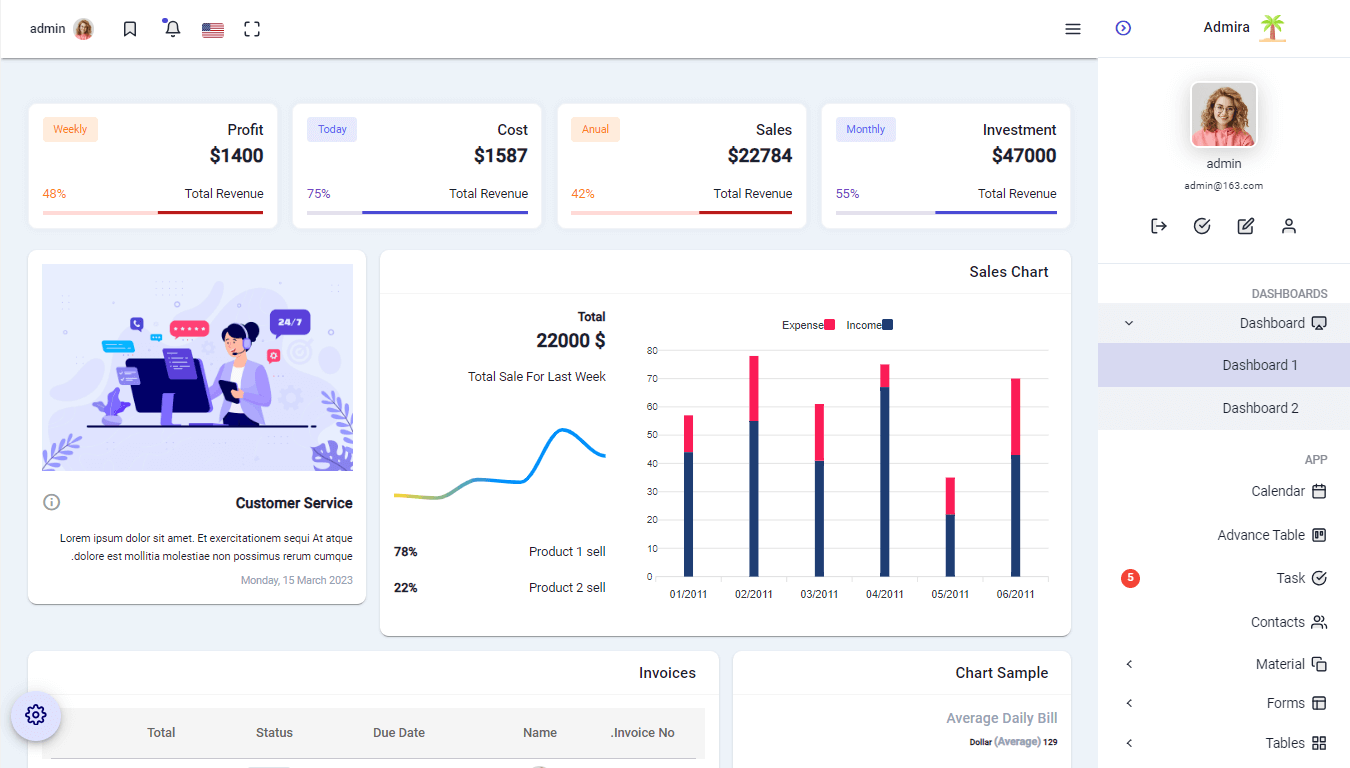Collapse the Dashboard section in the sidebar
1350x768 pixels.
(x=1128, y=322)
